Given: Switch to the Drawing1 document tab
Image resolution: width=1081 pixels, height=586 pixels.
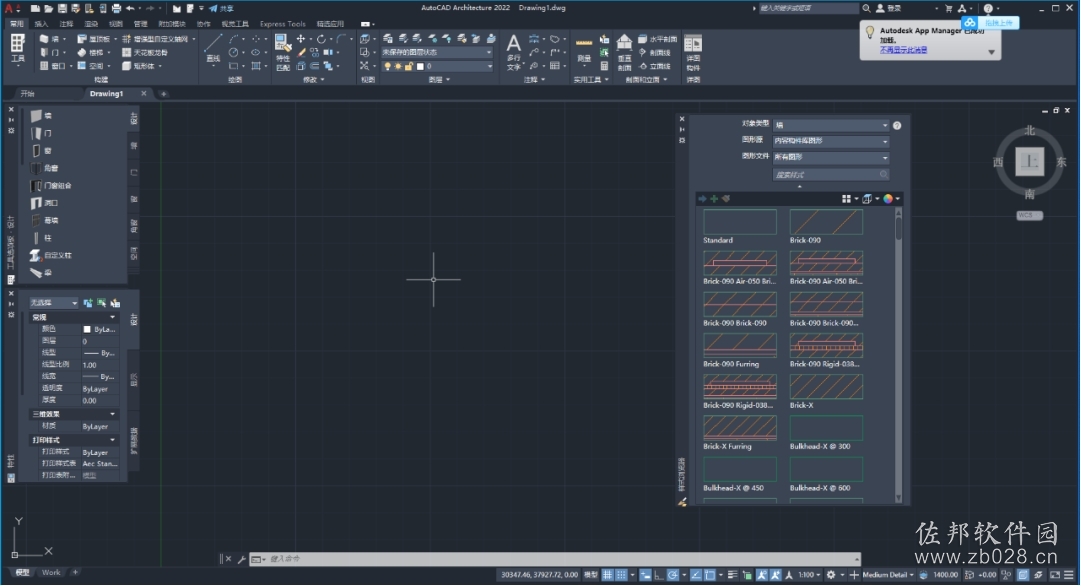Looking at the screenshot, I should 106,94.
